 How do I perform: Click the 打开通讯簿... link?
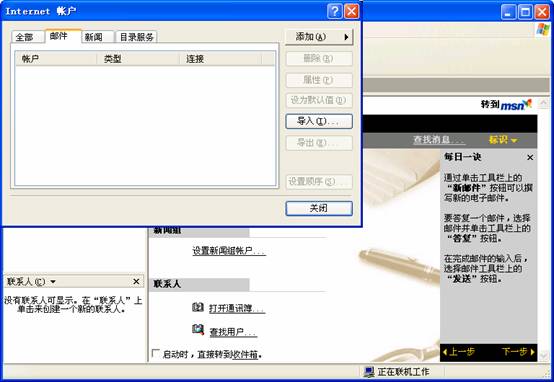click(x=237, y=308)
